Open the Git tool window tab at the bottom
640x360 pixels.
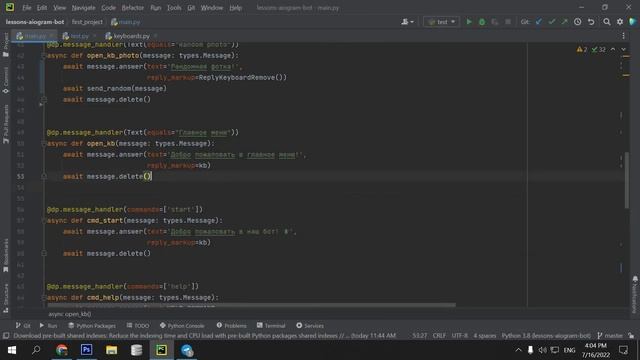tap(23, 325)
